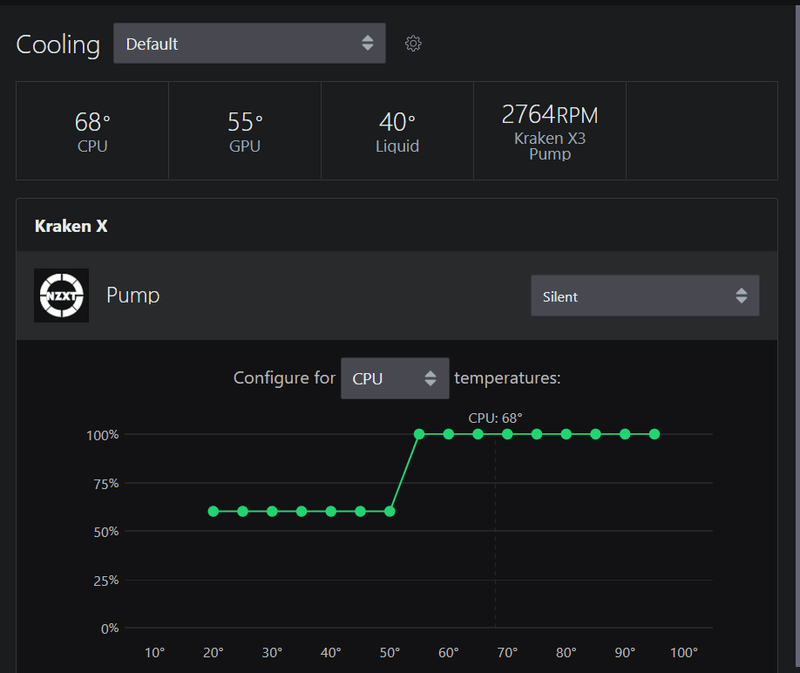Viewport: 800px width, 673px height.
Task: Open the Default cooling profile dropdown
Action: pos(249,43)
